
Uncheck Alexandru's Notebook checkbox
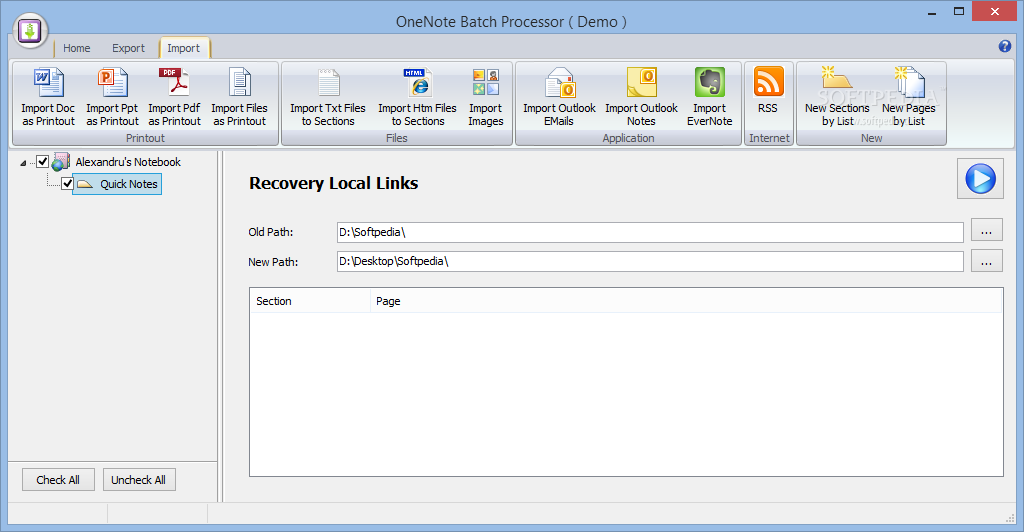pos(42,161)
